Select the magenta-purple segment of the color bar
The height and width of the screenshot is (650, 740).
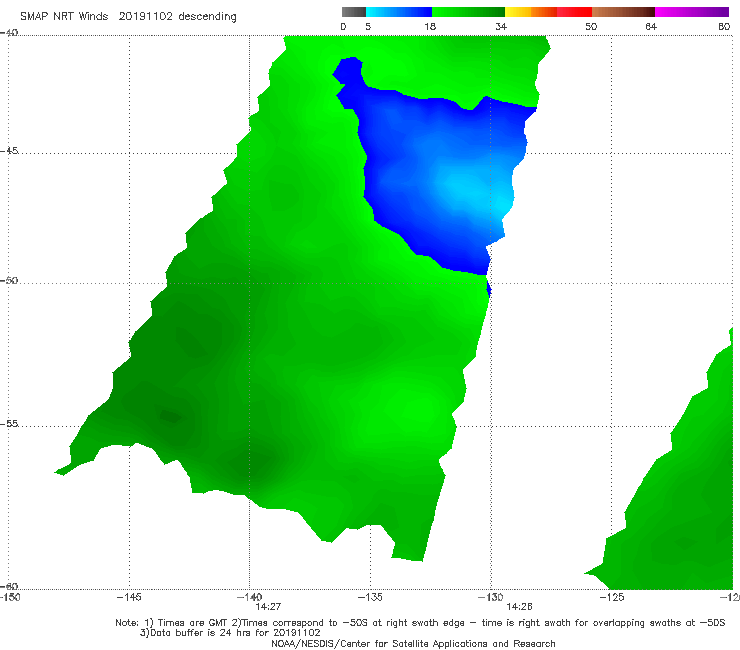click(x=692, y=12)
